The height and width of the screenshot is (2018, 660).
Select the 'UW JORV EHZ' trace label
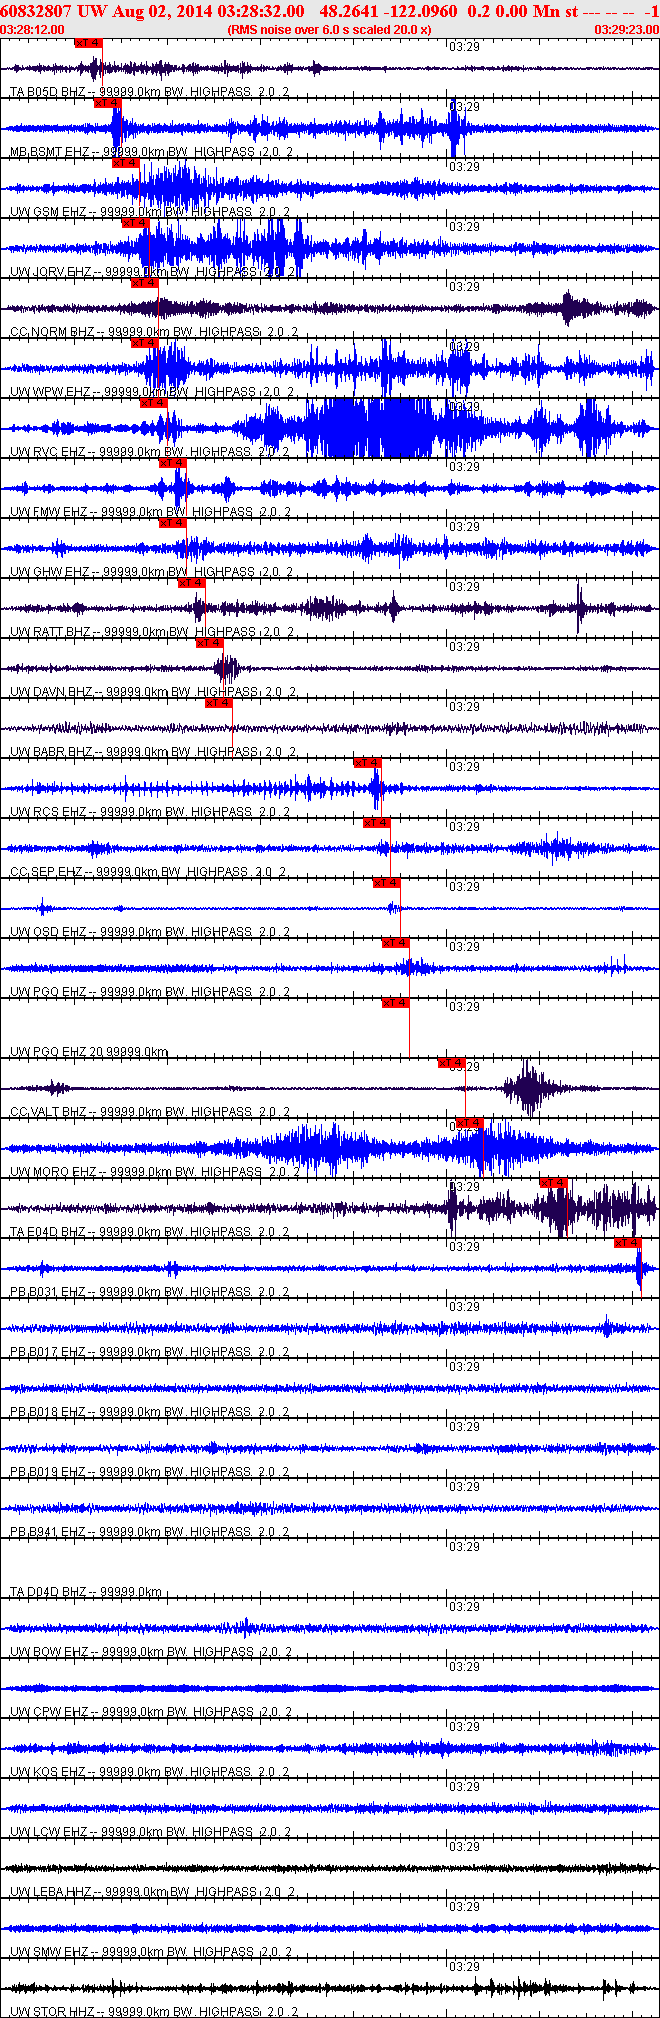coord(51,272)
